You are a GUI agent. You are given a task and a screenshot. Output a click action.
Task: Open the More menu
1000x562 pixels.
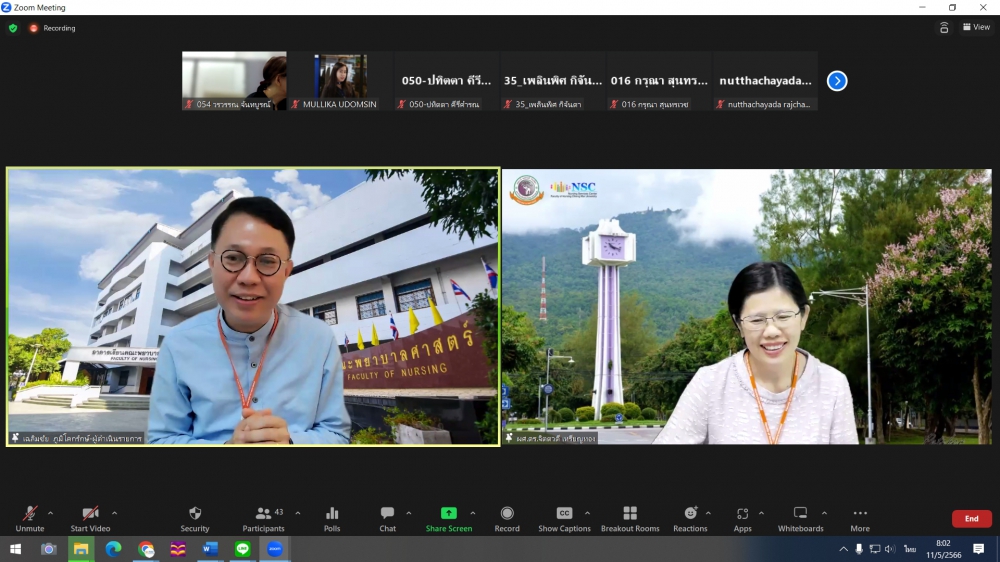tap(860, 513)
